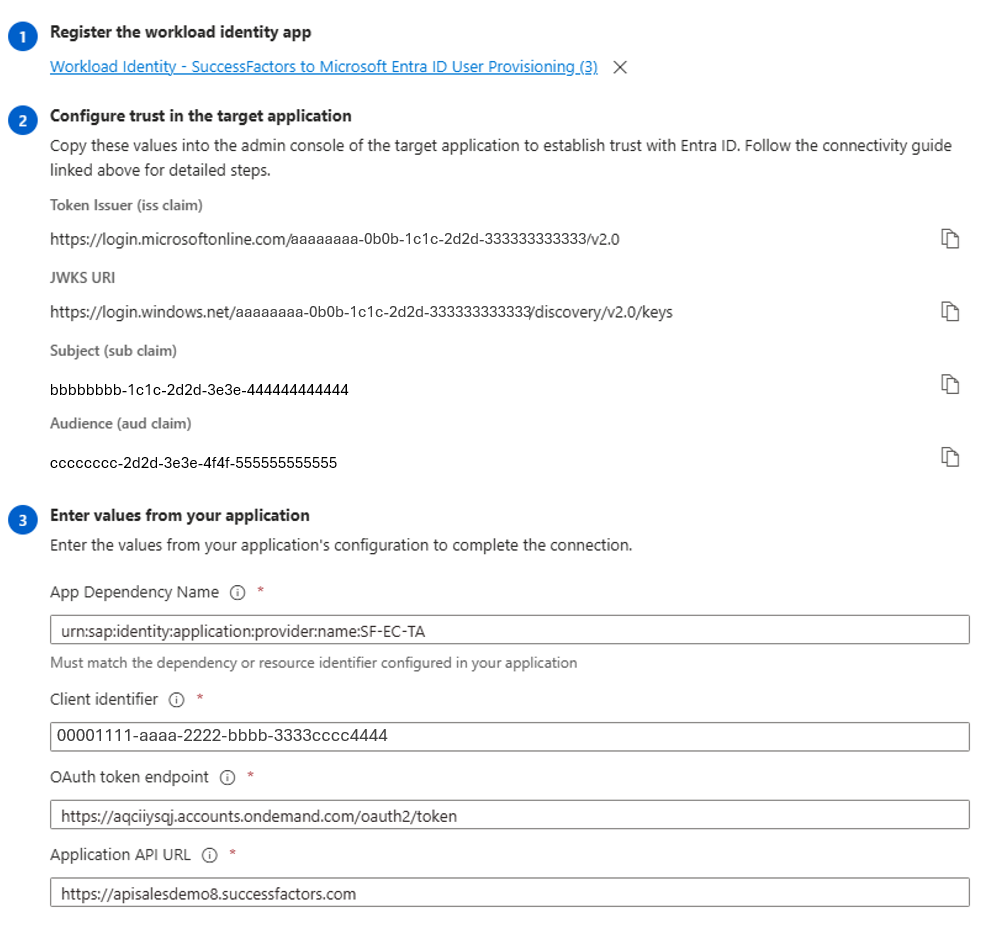The height and width of the screenshot is (933, 997).
Task: Click the JWKS URI URL text
Action: pyautogui.click(x=361, y=312)
